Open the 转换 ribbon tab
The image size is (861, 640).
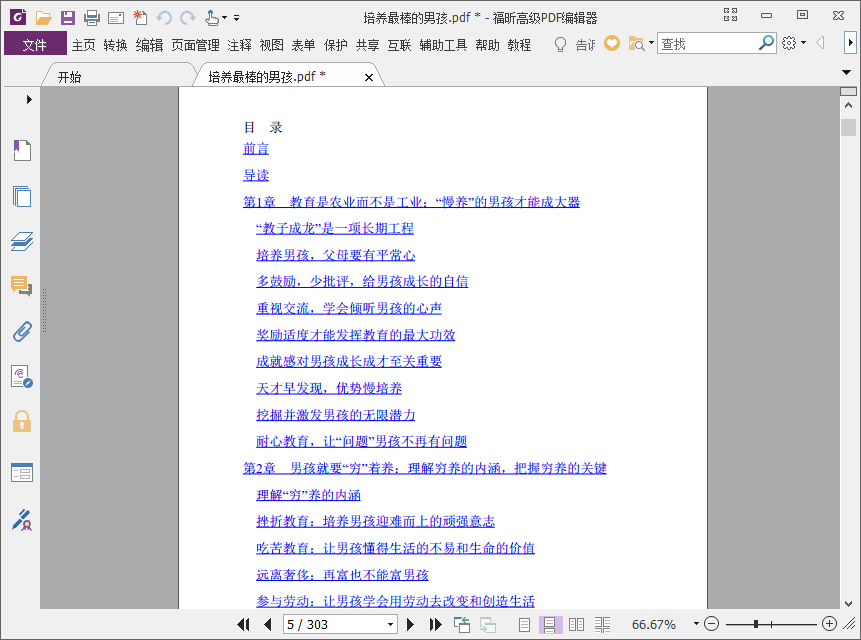[115, 45]
